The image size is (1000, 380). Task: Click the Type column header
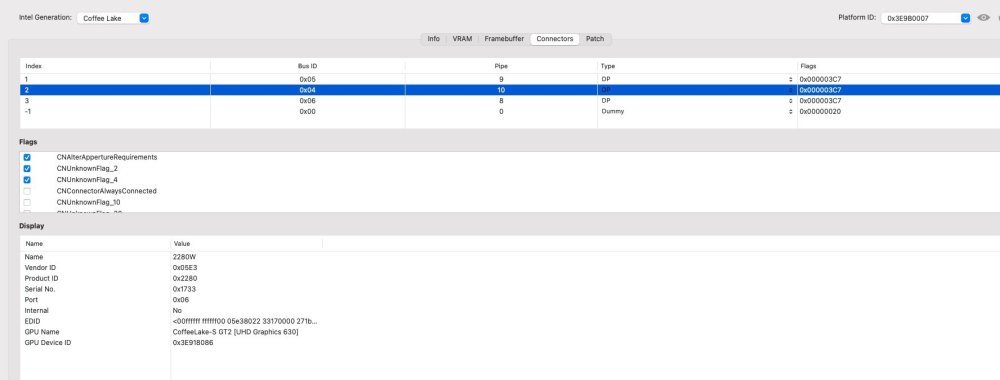(x=608, y=66)
